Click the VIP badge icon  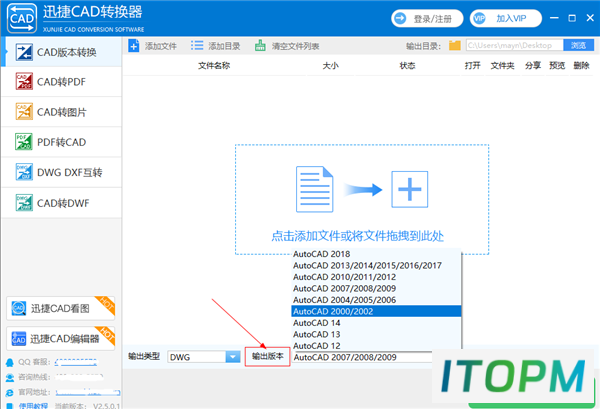coord(479,18)
